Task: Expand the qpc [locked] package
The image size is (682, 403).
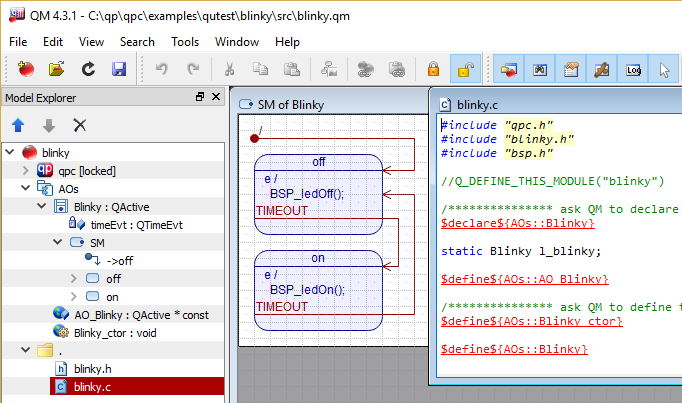Action: coord(26,170)
